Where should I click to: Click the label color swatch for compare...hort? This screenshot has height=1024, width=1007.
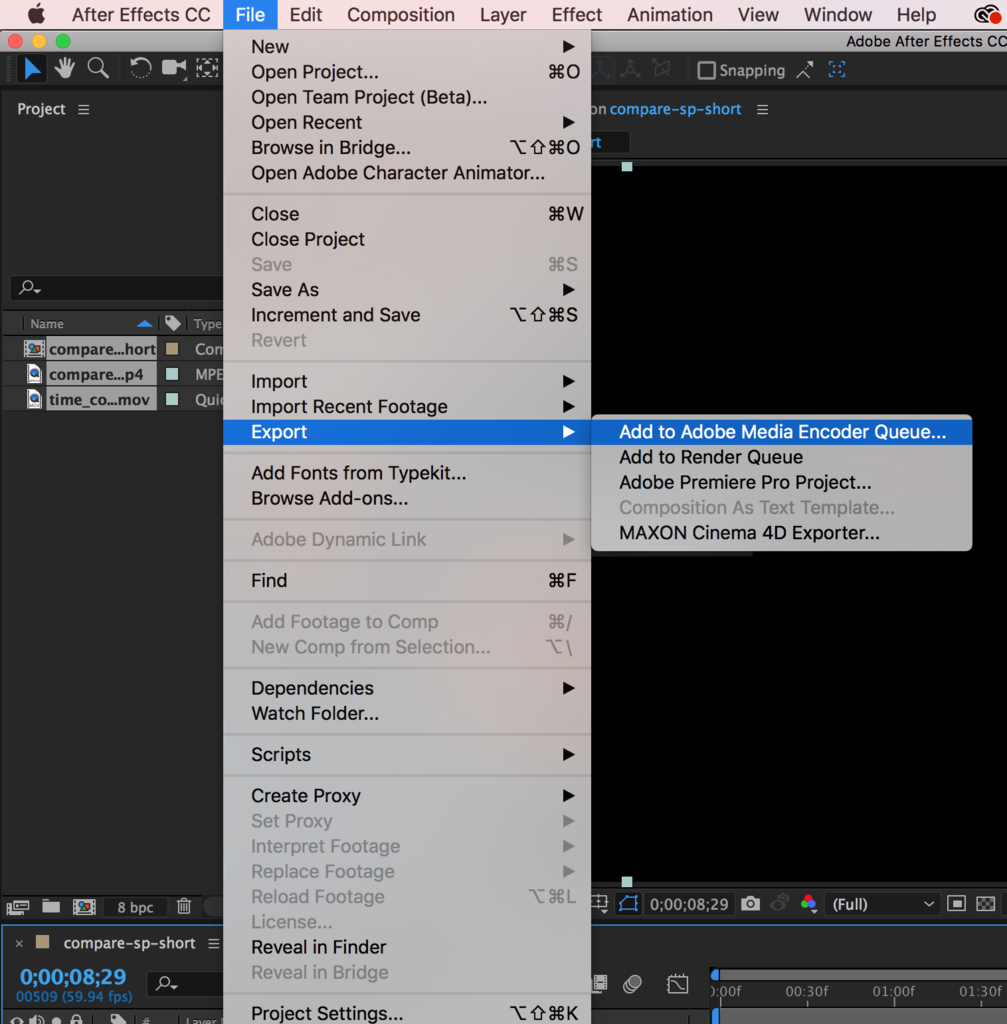(x=172, y=349)
